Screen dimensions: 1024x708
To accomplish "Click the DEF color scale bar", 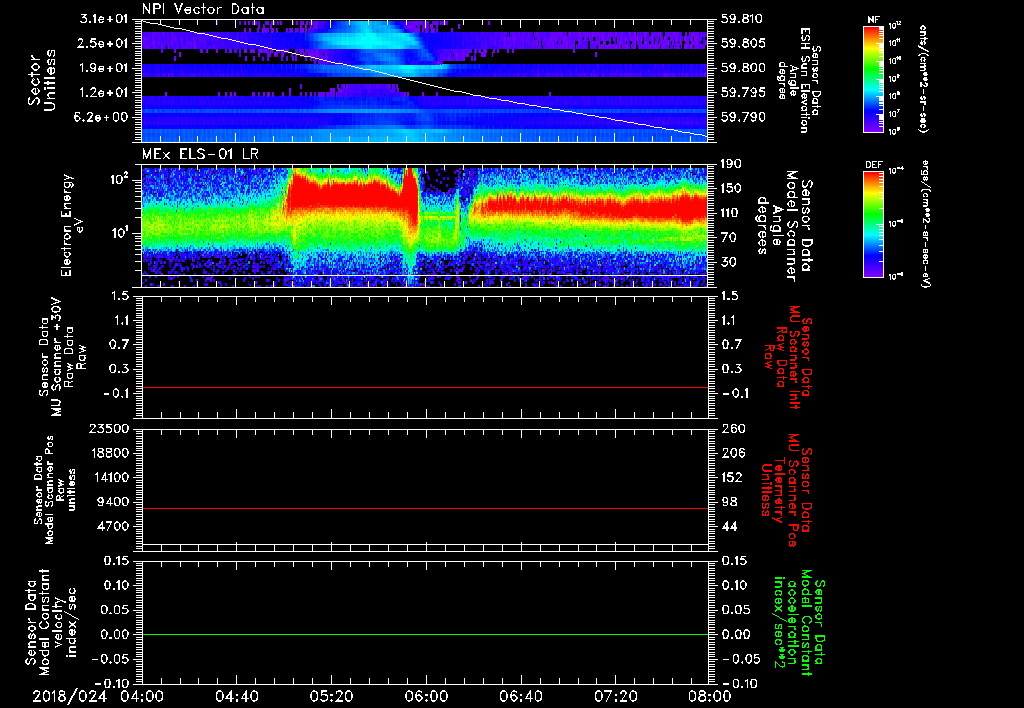I will pyautogui.click(x=873, y=224).
